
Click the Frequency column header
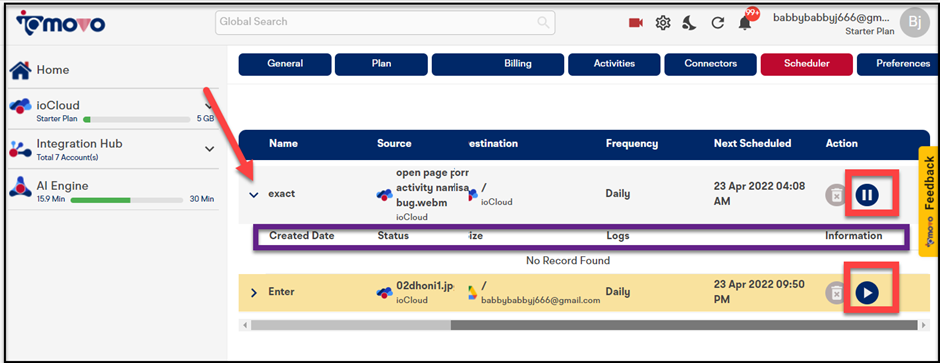pyautogui.click(x=632, y=144)
